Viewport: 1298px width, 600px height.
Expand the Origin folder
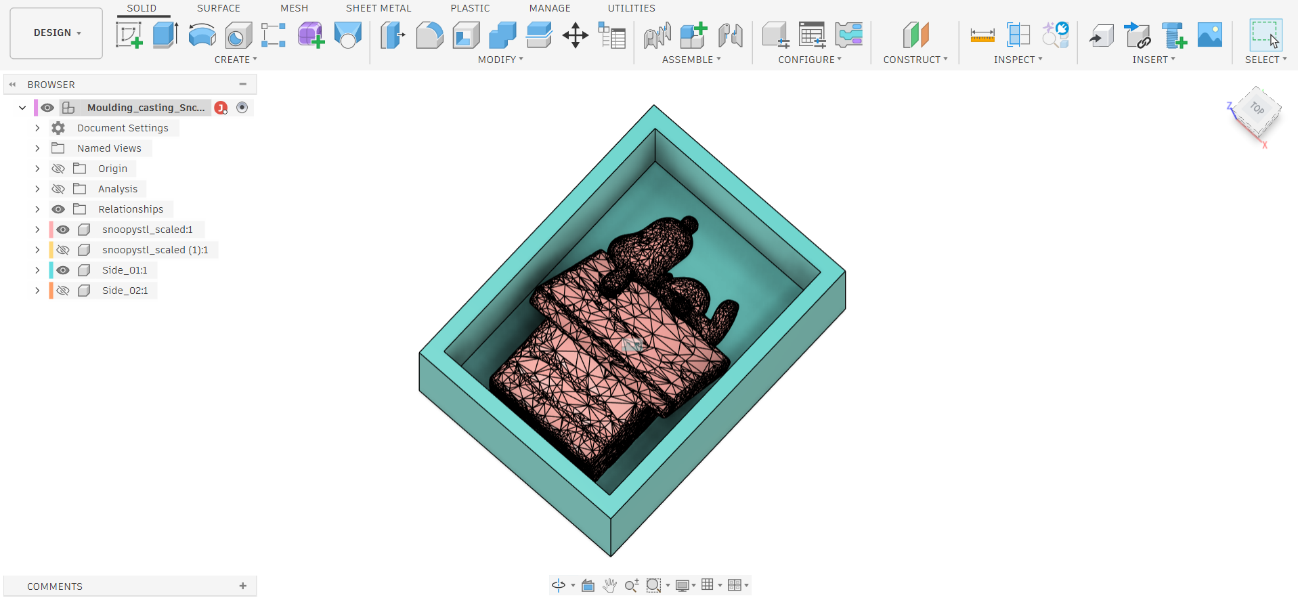pyautogui.click(x=38, y=169)
